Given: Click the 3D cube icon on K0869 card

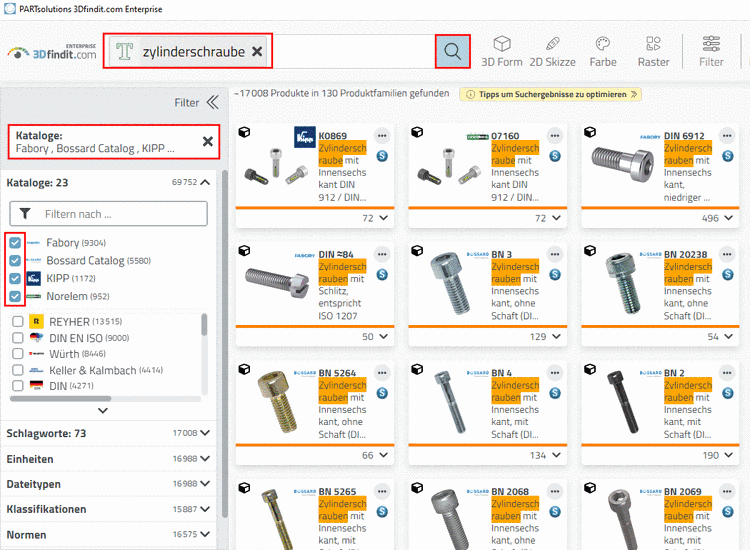Looking at the screenshot, I should tap(244, 132).
